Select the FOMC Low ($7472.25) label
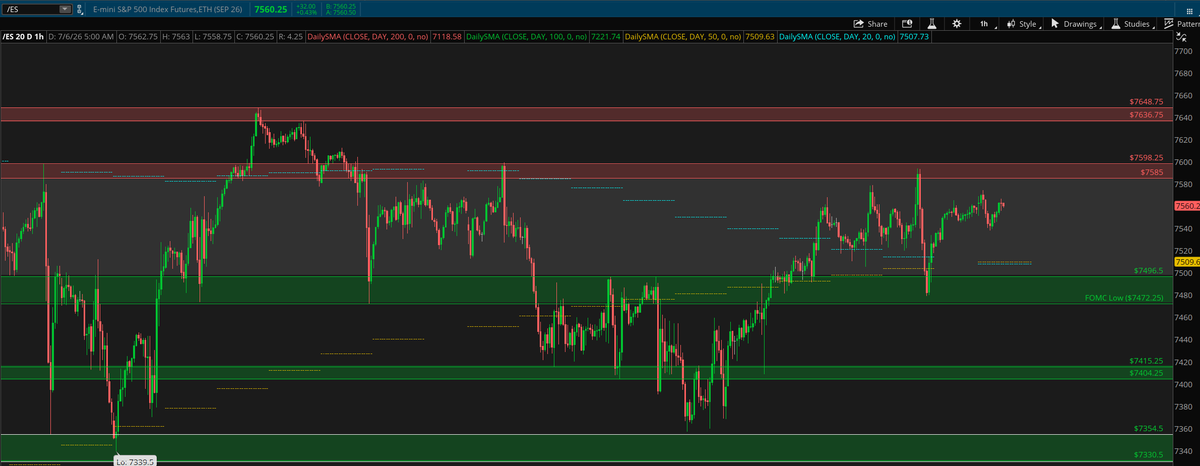The width and height of the screenshot is (1200, 466). point(1124,298)
